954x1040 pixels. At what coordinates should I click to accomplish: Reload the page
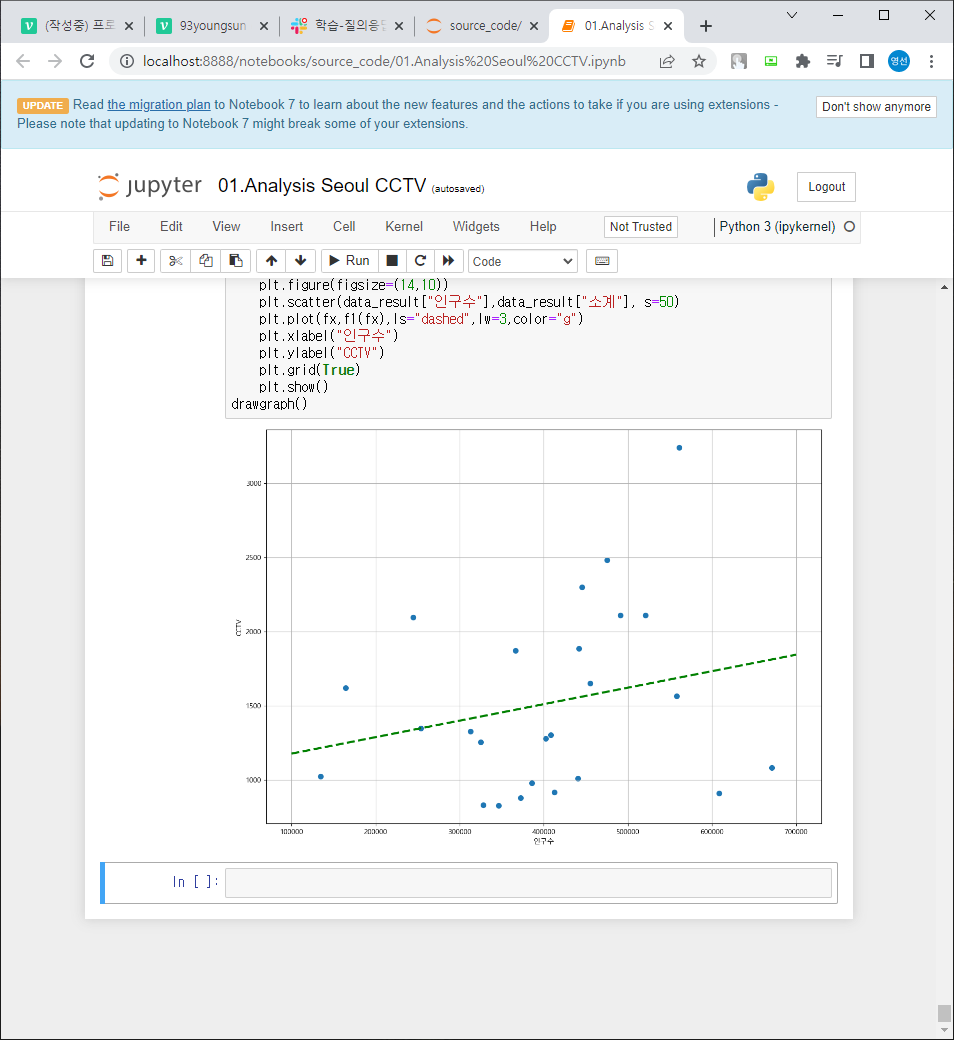pos(87,62)
